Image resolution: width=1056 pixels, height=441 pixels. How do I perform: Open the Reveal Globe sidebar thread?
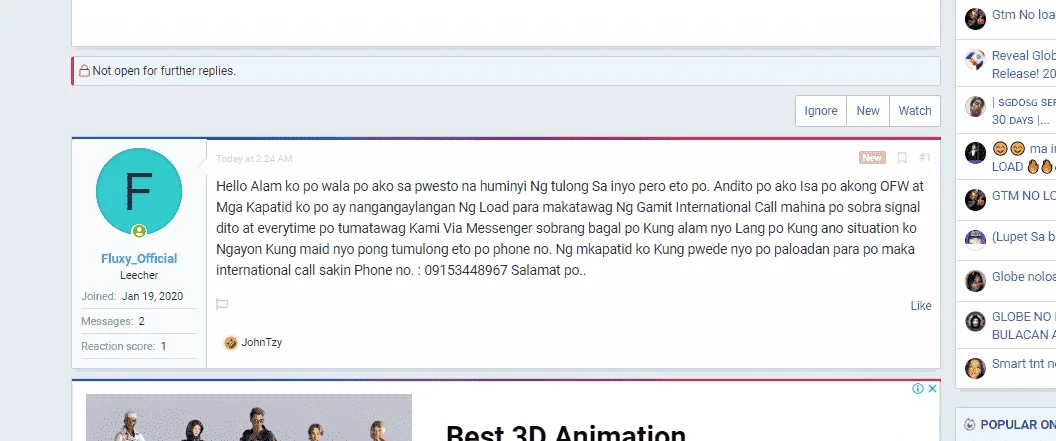coord(1024,65)
